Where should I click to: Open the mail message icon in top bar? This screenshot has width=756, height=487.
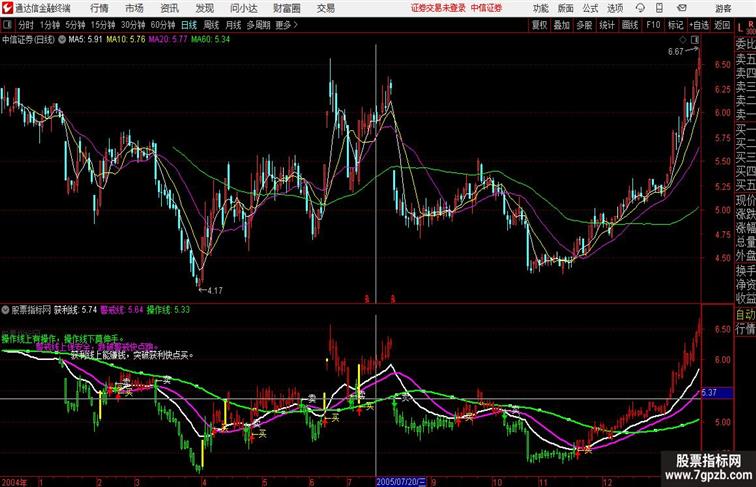tap(682, 8)
